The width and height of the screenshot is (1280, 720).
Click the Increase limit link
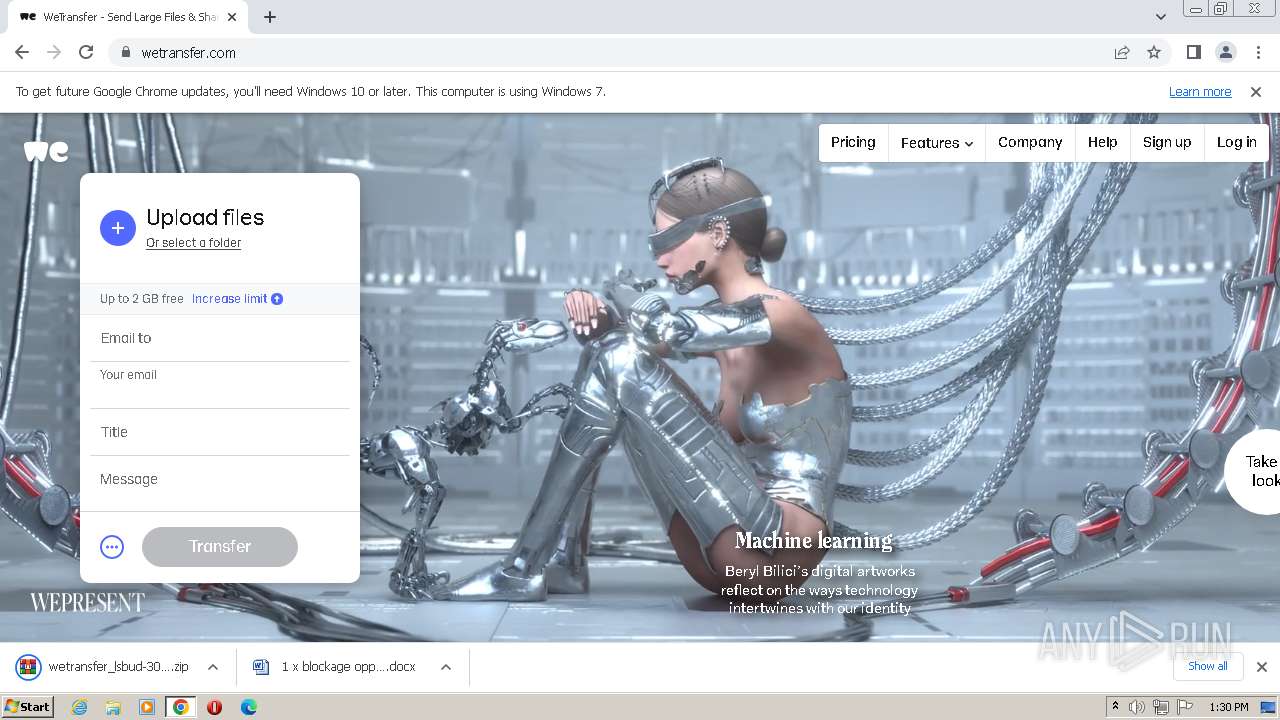tap(229, 299)
